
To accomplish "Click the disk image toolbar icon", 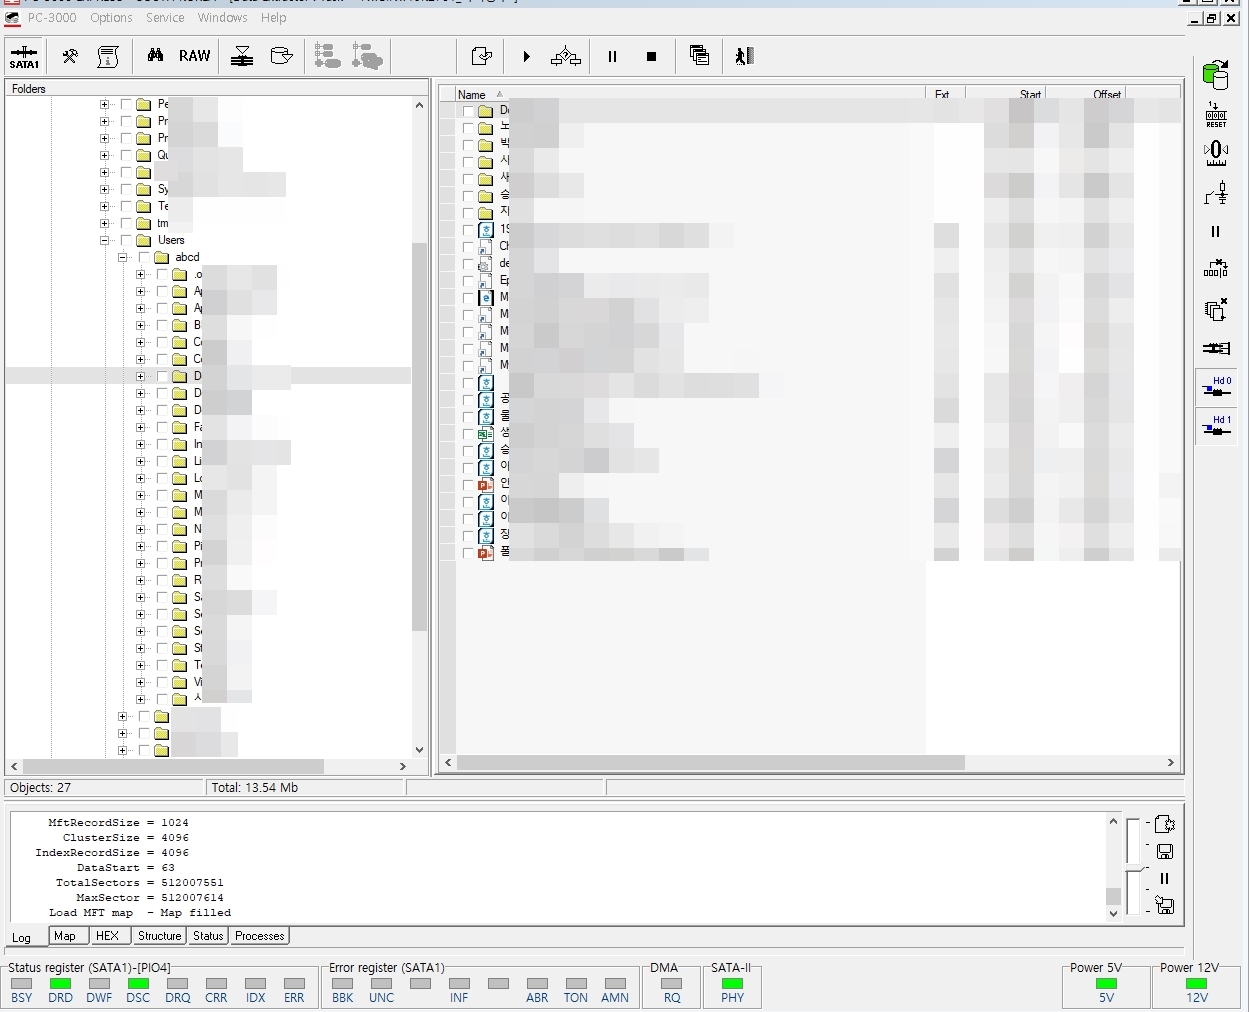I will coord(282,56).
